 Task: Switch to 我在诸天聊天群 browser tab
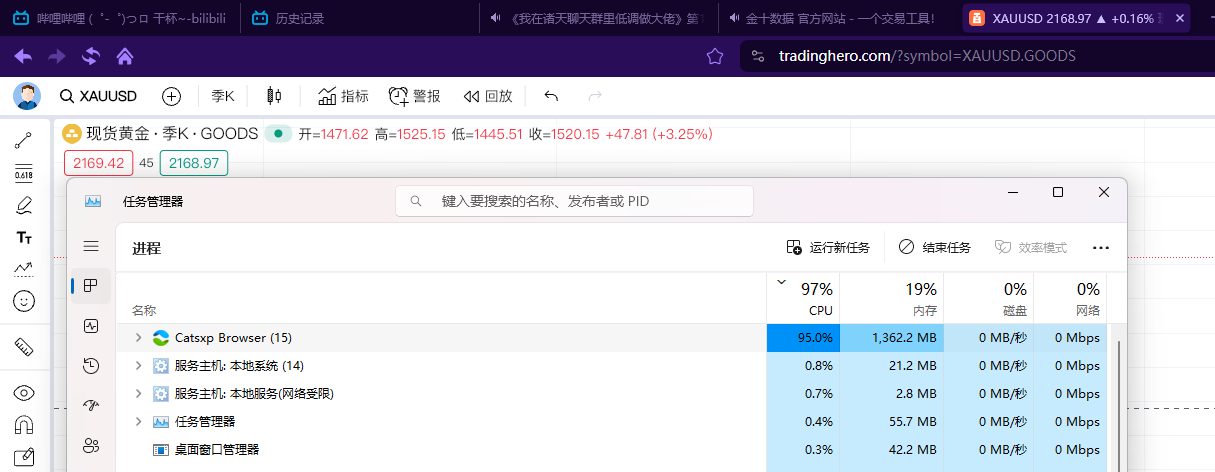(x=597, y=18)
